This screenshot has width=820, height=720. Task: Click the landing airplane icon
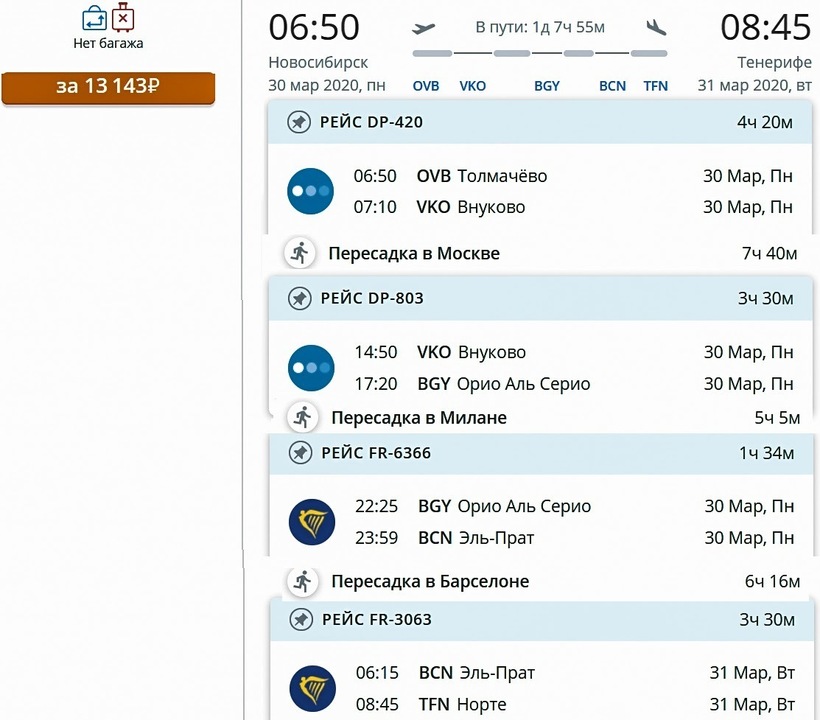click(x=656, y=28)
